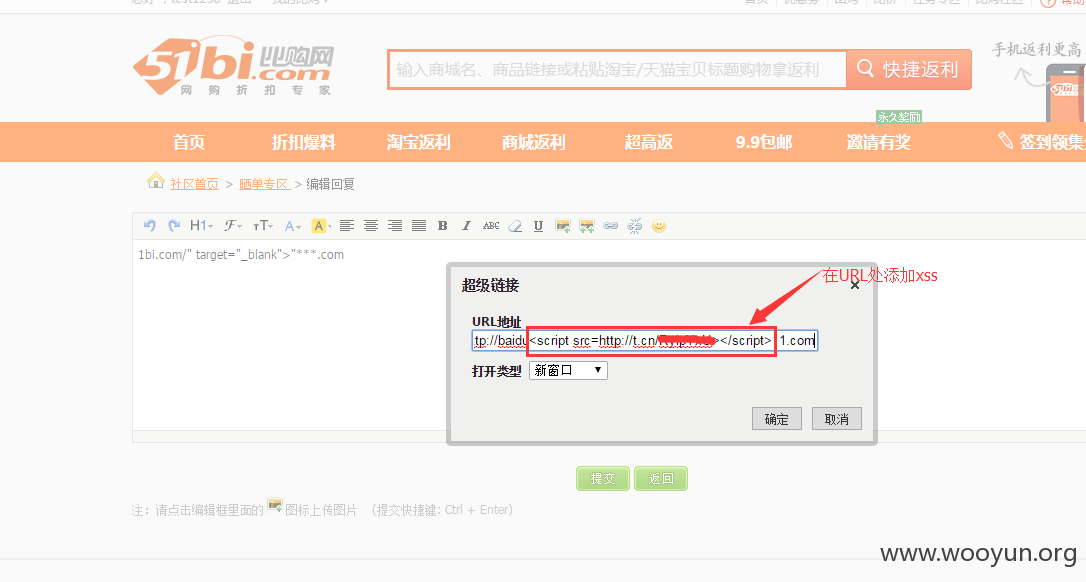The width and height of the screenshot is (1086, 582).
Task: Click the 返回 button
Action: tap(661, 478)
